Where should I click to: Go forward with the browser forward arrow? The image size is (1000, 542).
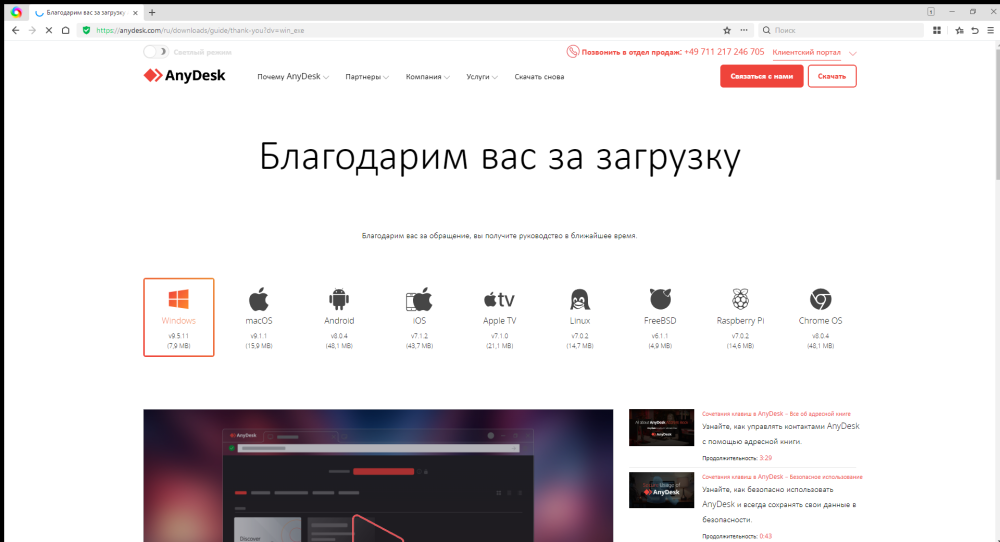click(x=32, y=30)
